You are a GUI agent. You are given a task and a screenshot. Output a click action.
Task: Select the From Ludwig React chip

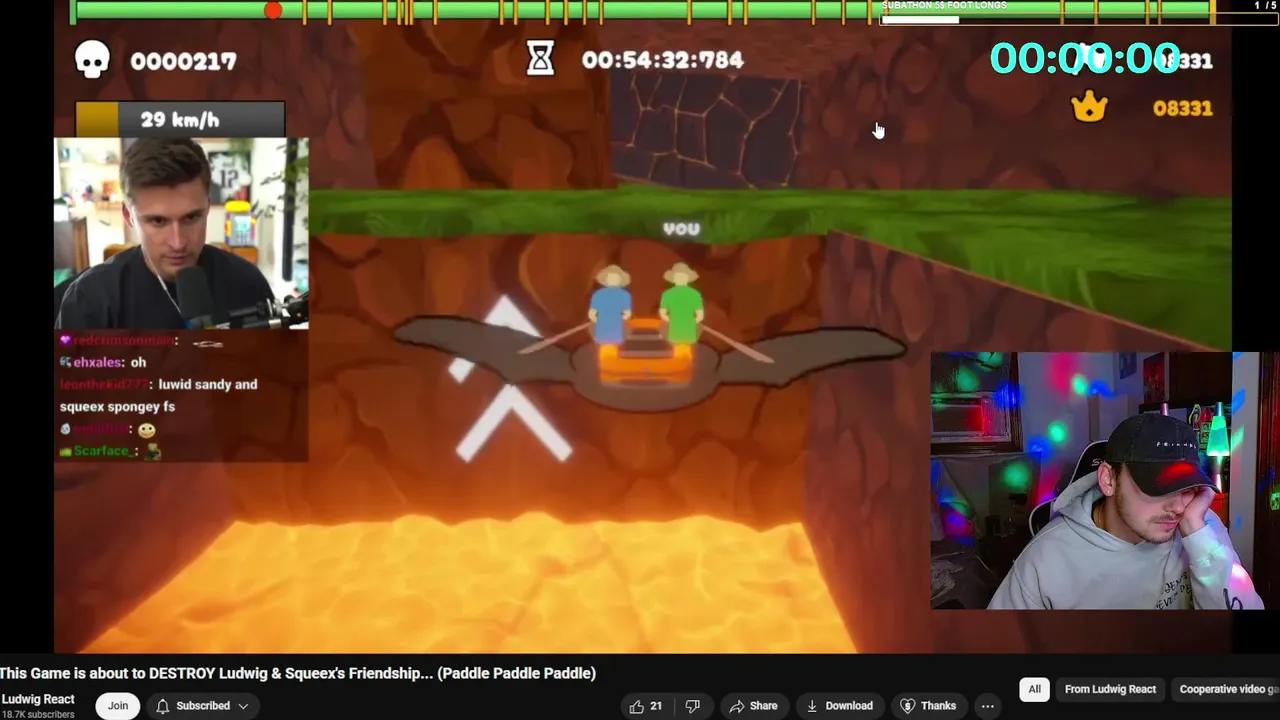(x=1110, y=689)
